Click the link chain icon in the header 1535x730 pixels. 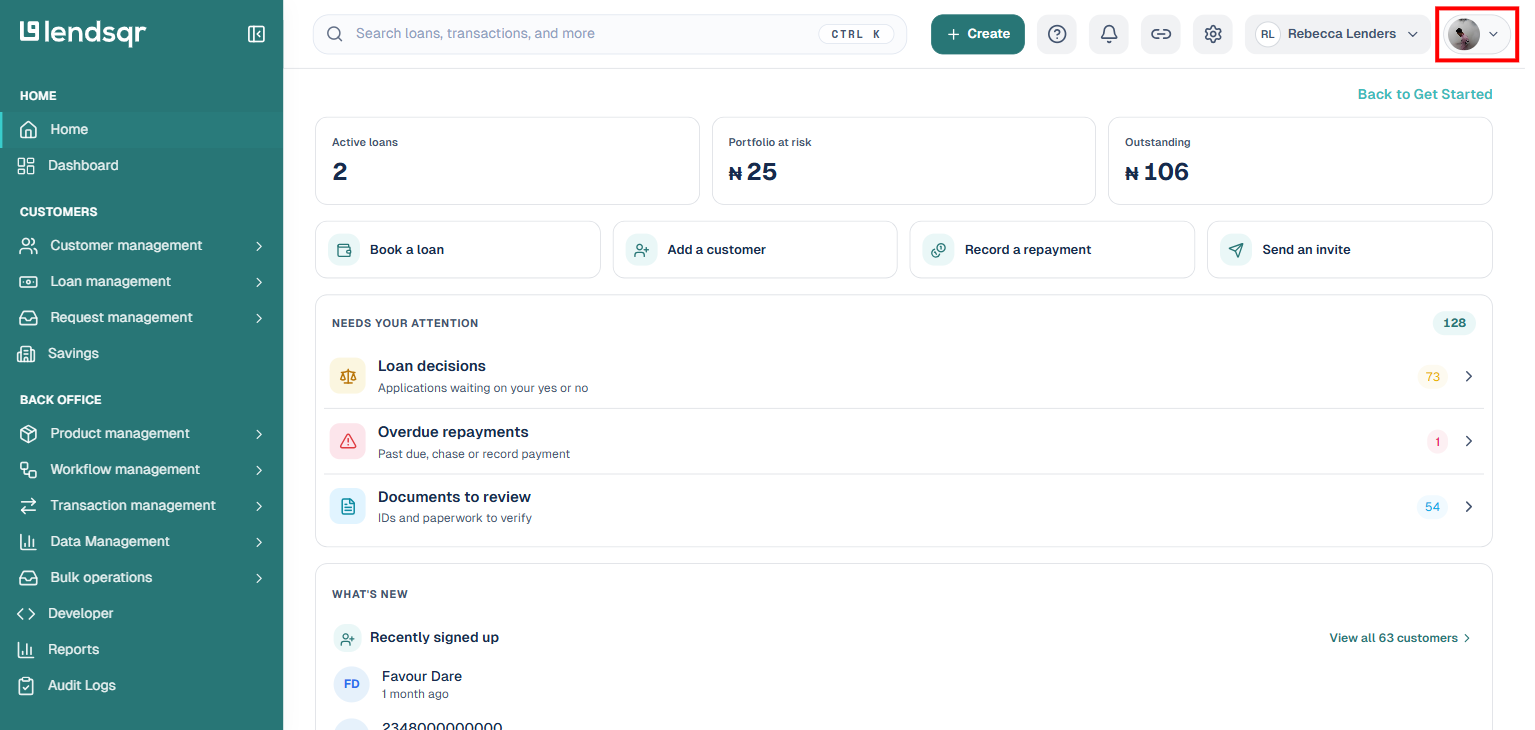click(x=1161, y=34)
